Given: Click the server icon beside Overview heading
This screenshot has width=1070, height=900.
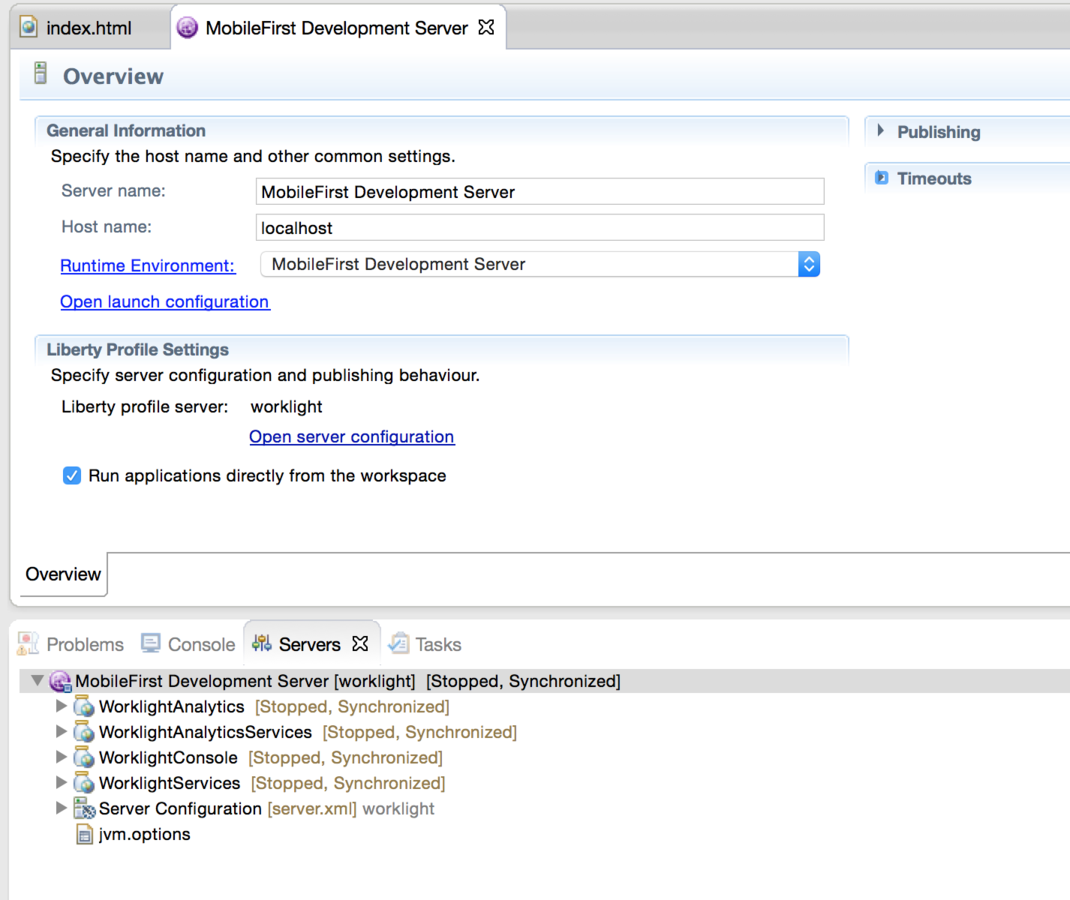Looking at the screenshot, I should click(x=41, y=74).
